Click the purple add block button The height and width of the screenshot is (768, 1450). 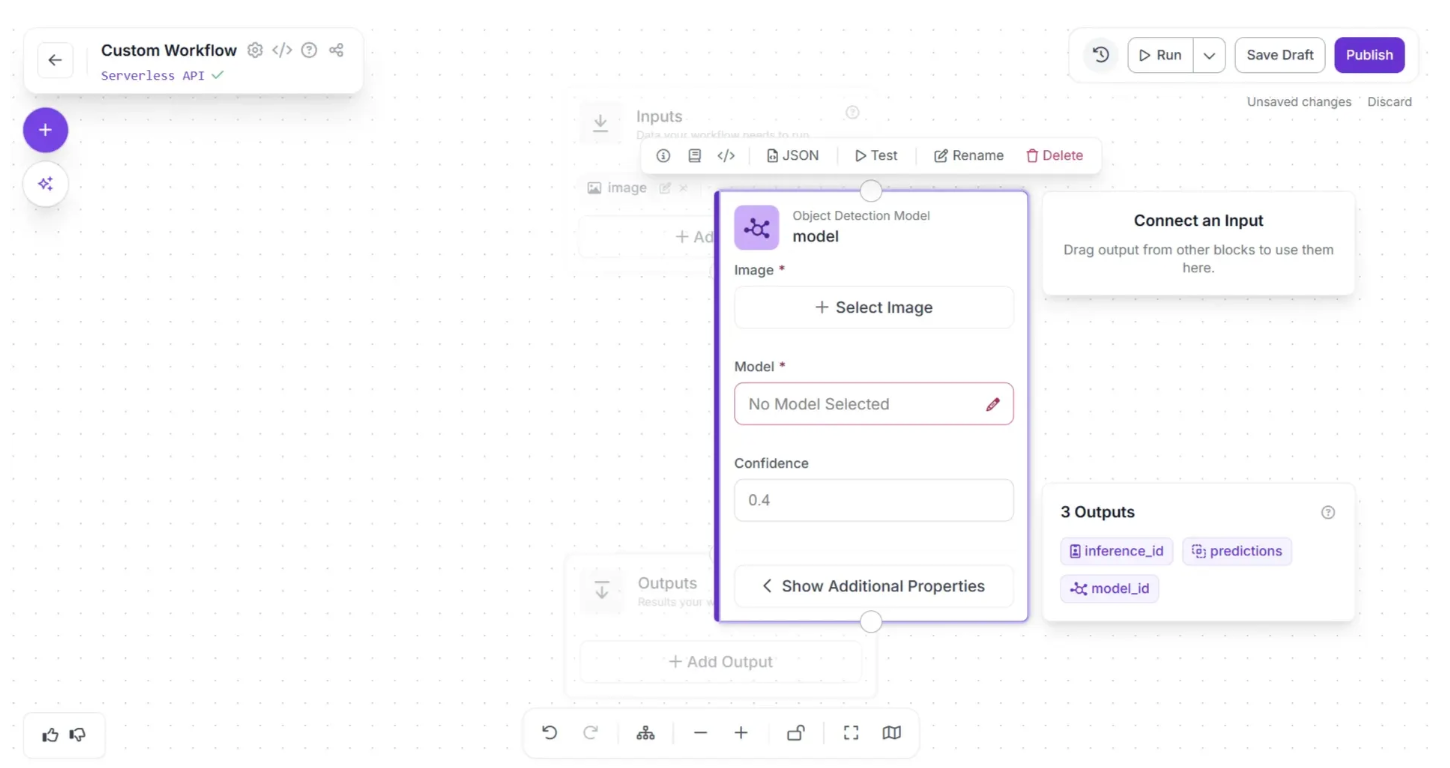tap(45, 130)
